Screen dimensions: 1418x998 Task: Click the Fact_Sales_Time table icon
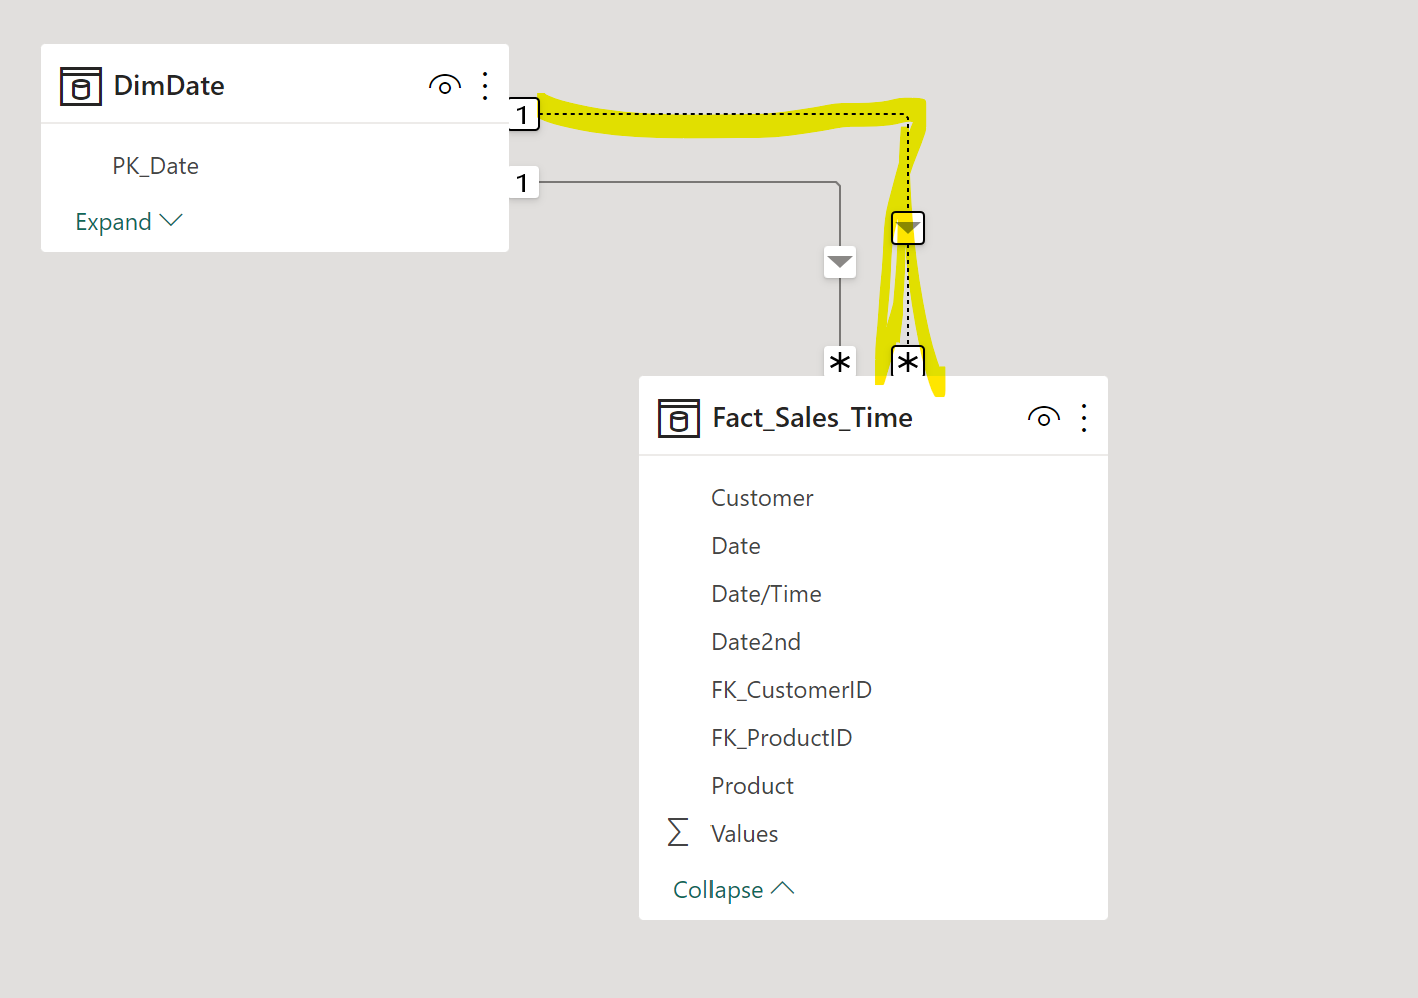point(679,418)
